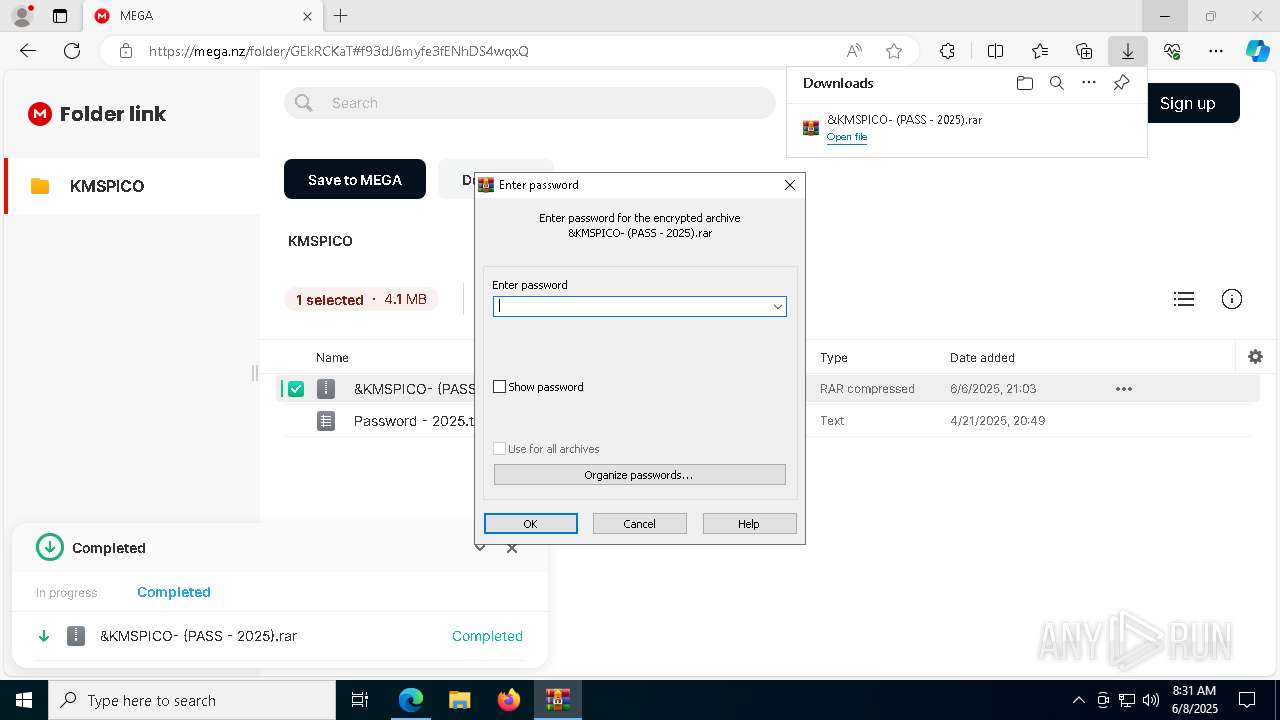The height and width of the screenshot is (720, 1280).
Task: Show MEGA info panel icon
Action: [1232, 299]
